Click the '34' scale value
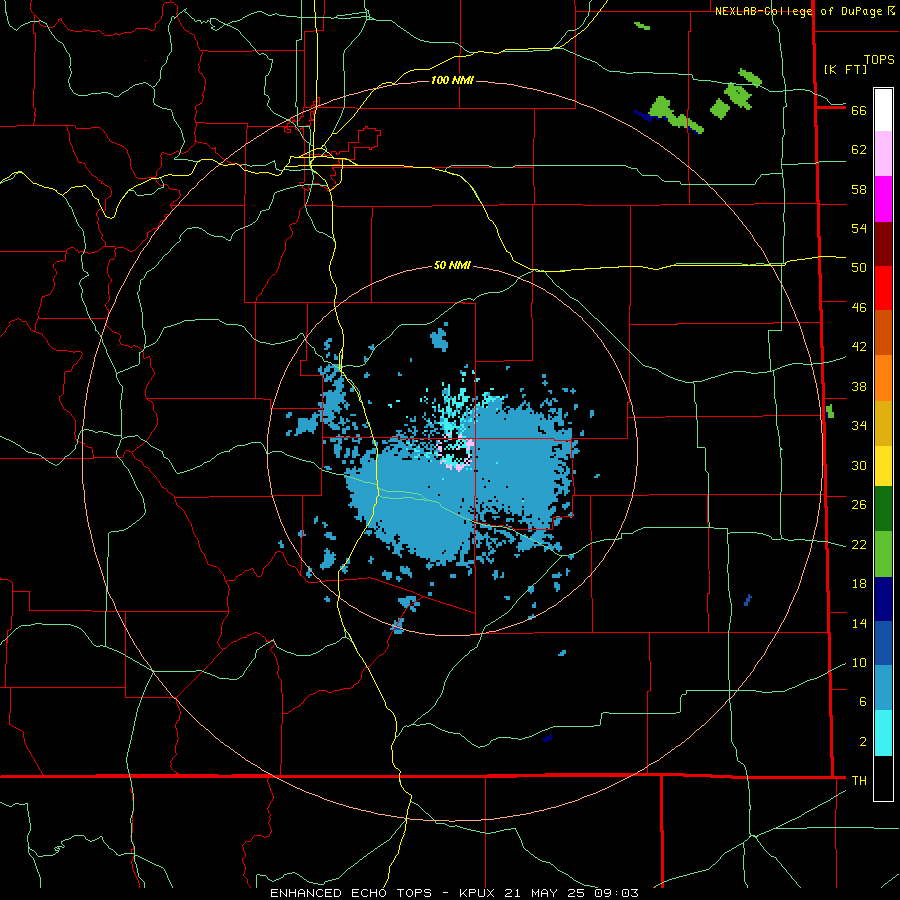 [x=859, y=426]
